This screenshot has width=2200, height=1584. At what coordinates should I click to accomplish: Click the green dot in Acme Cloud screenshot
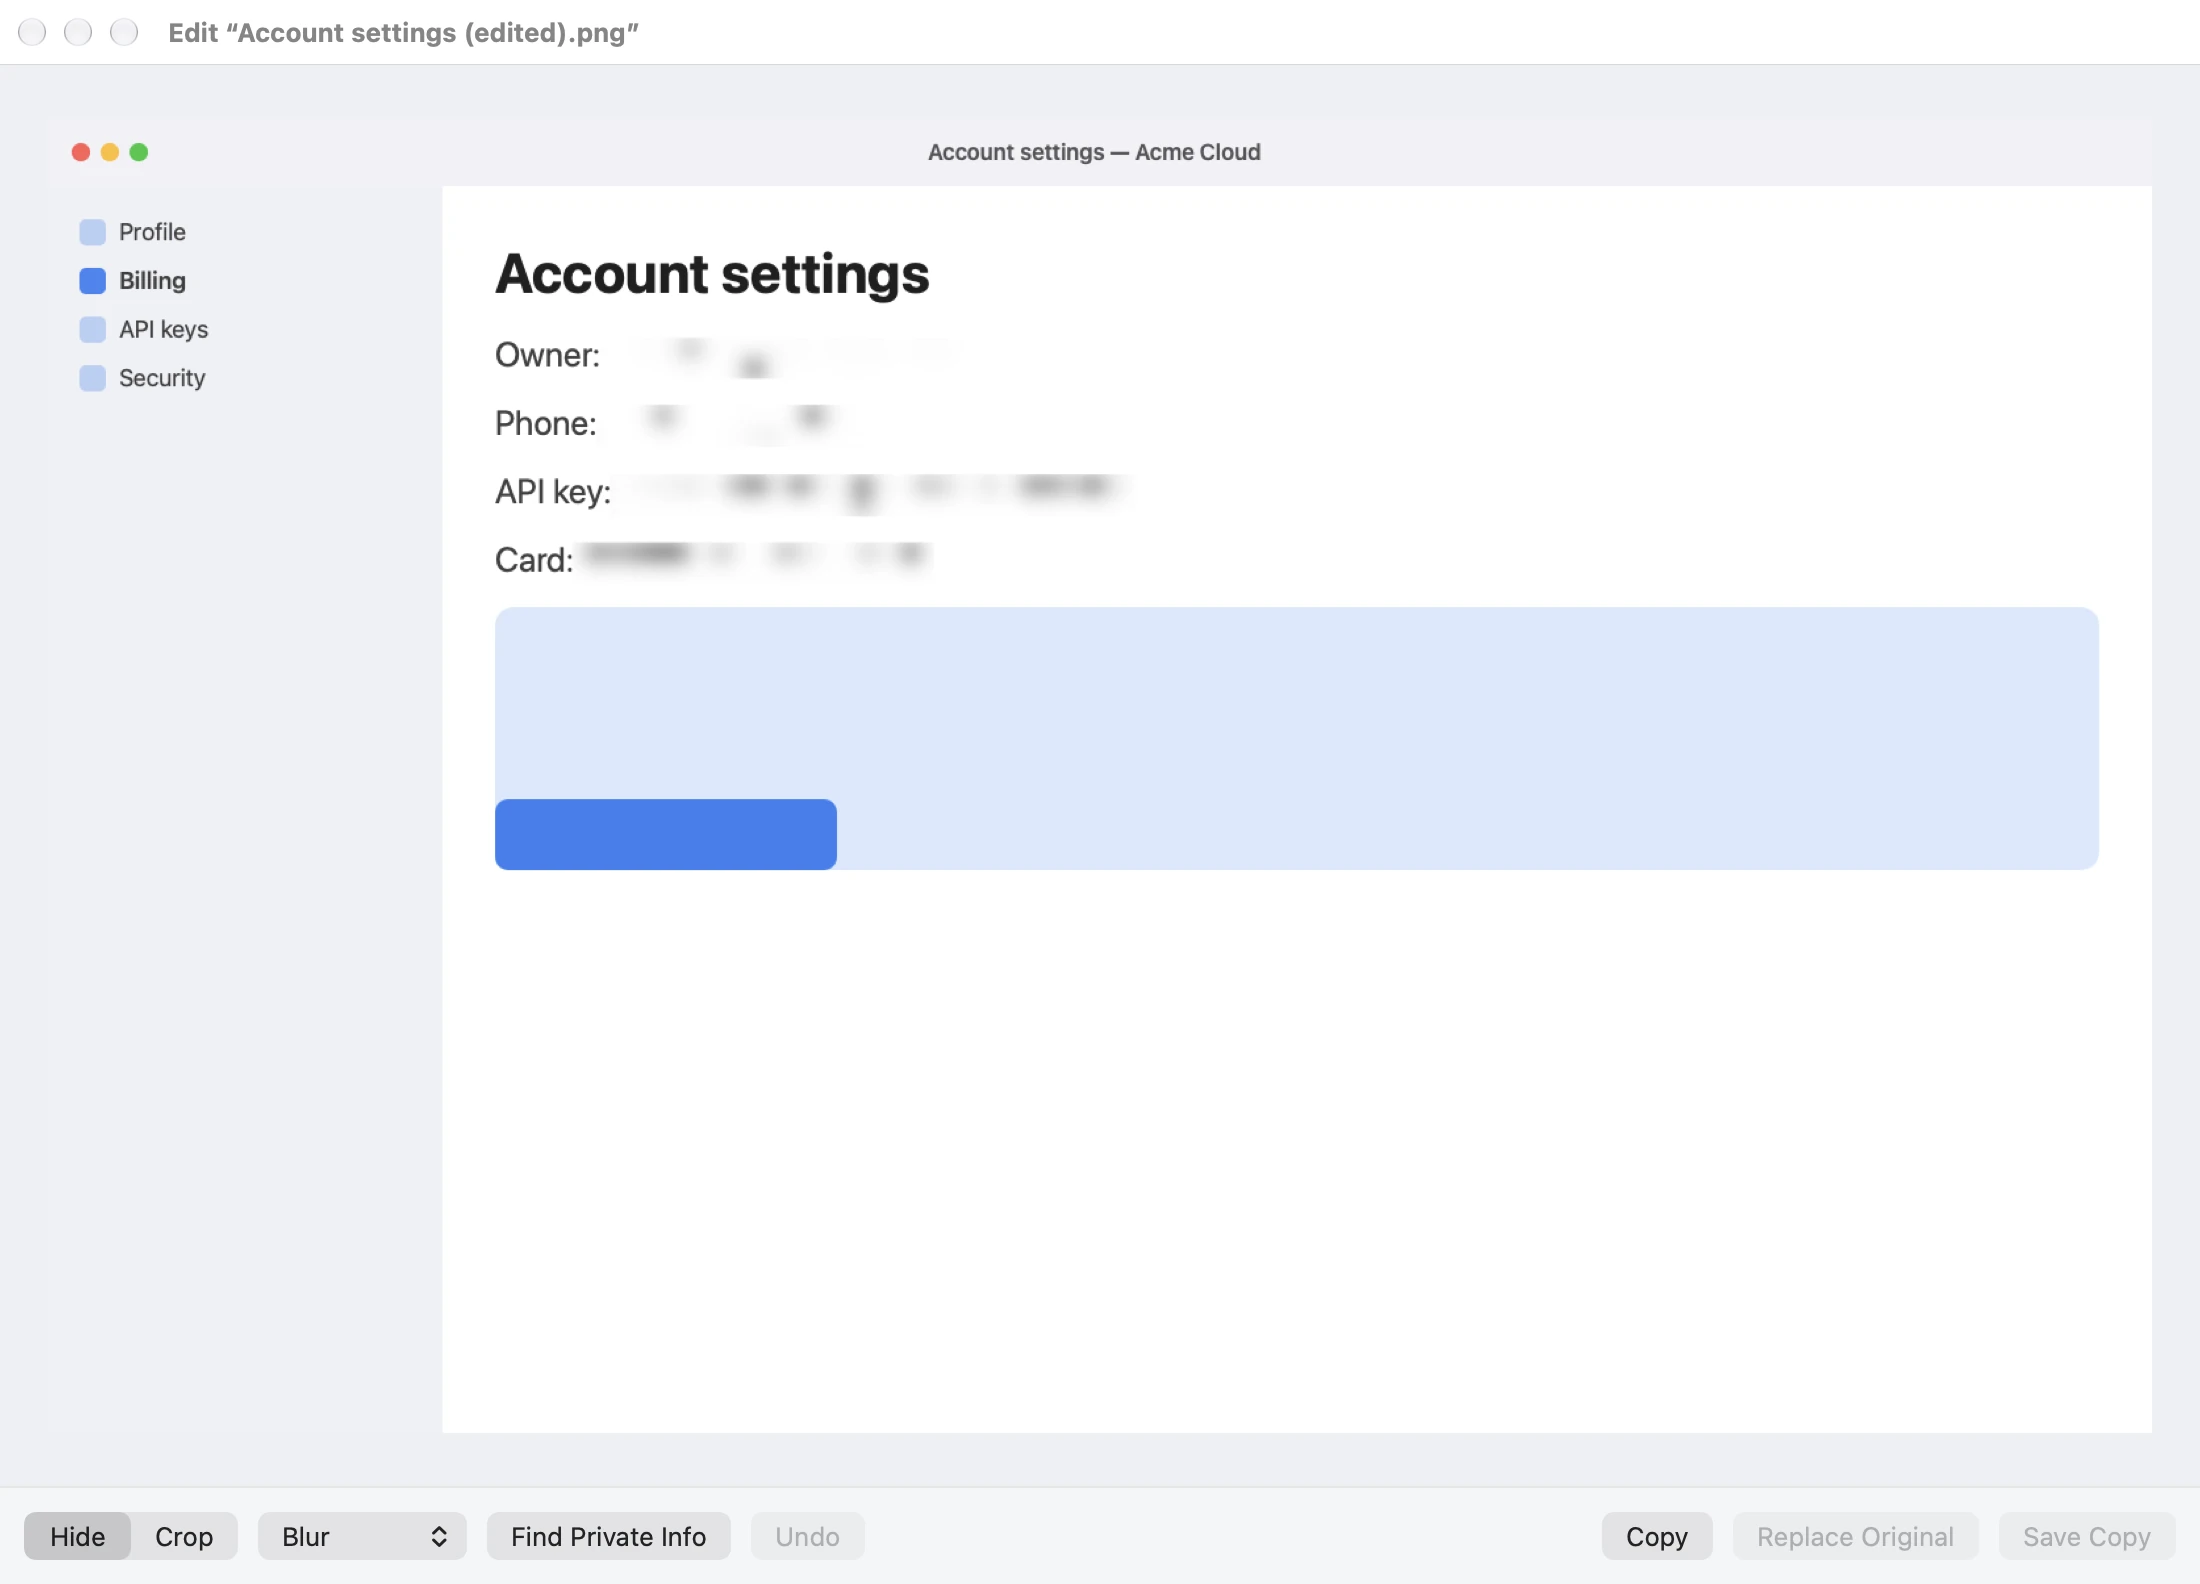(139, 152)
